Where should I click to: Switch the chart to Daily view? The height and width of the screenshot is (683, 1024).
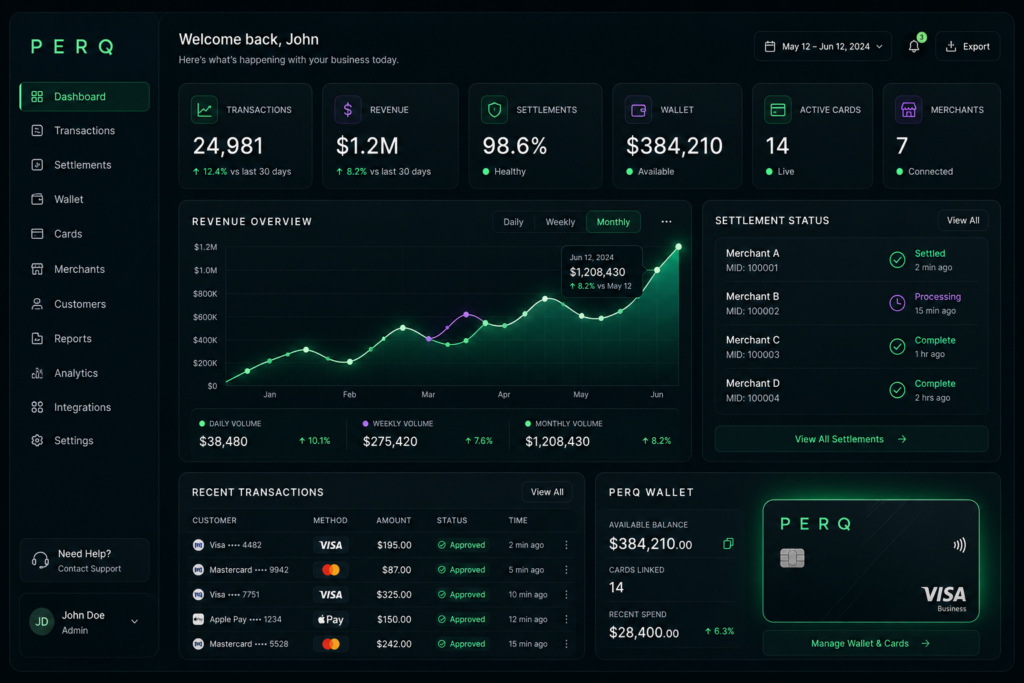tap(513, 222)
